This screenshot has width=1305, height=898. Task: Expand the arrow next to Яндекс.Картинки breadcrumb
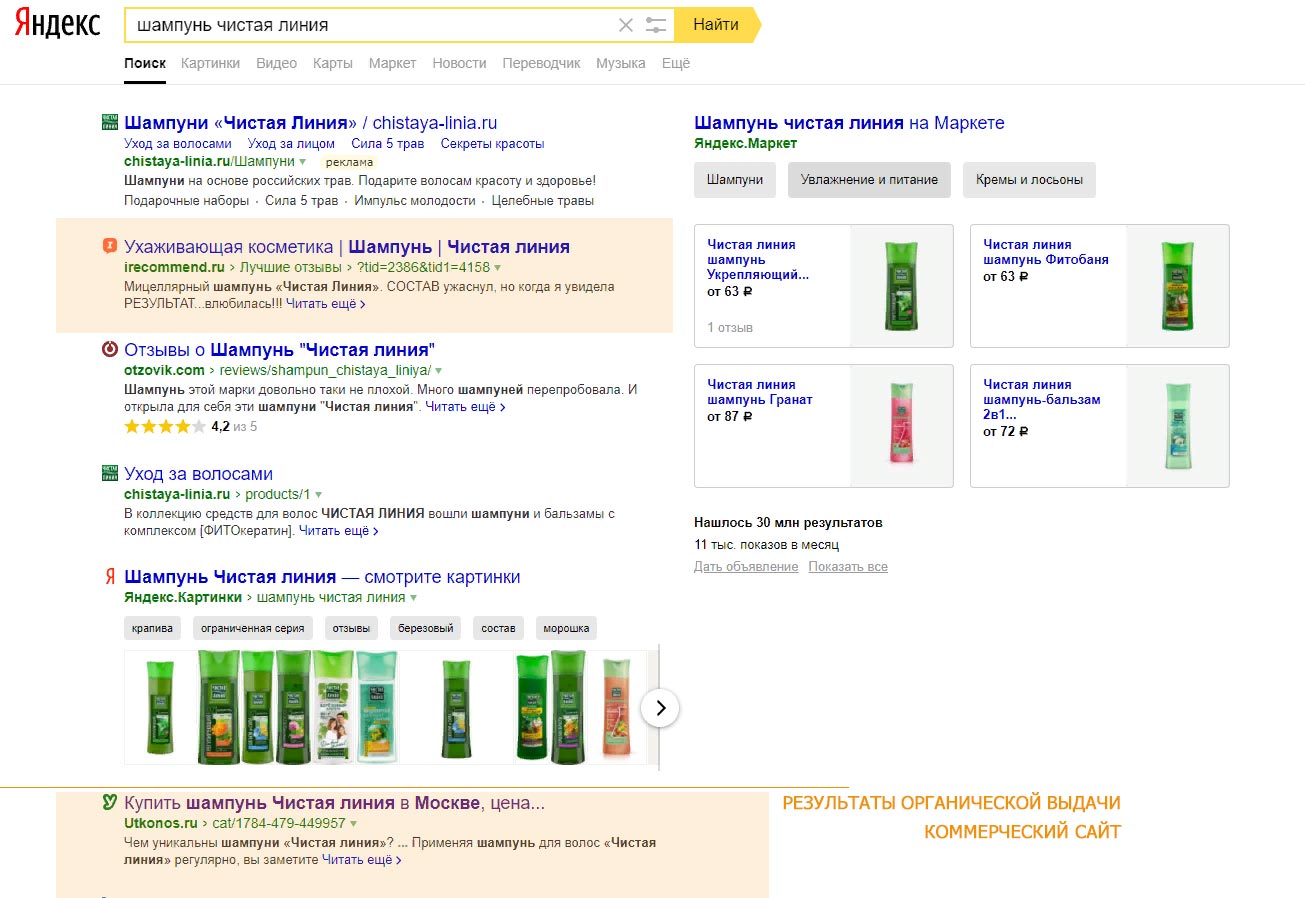(x=413, y=598)
